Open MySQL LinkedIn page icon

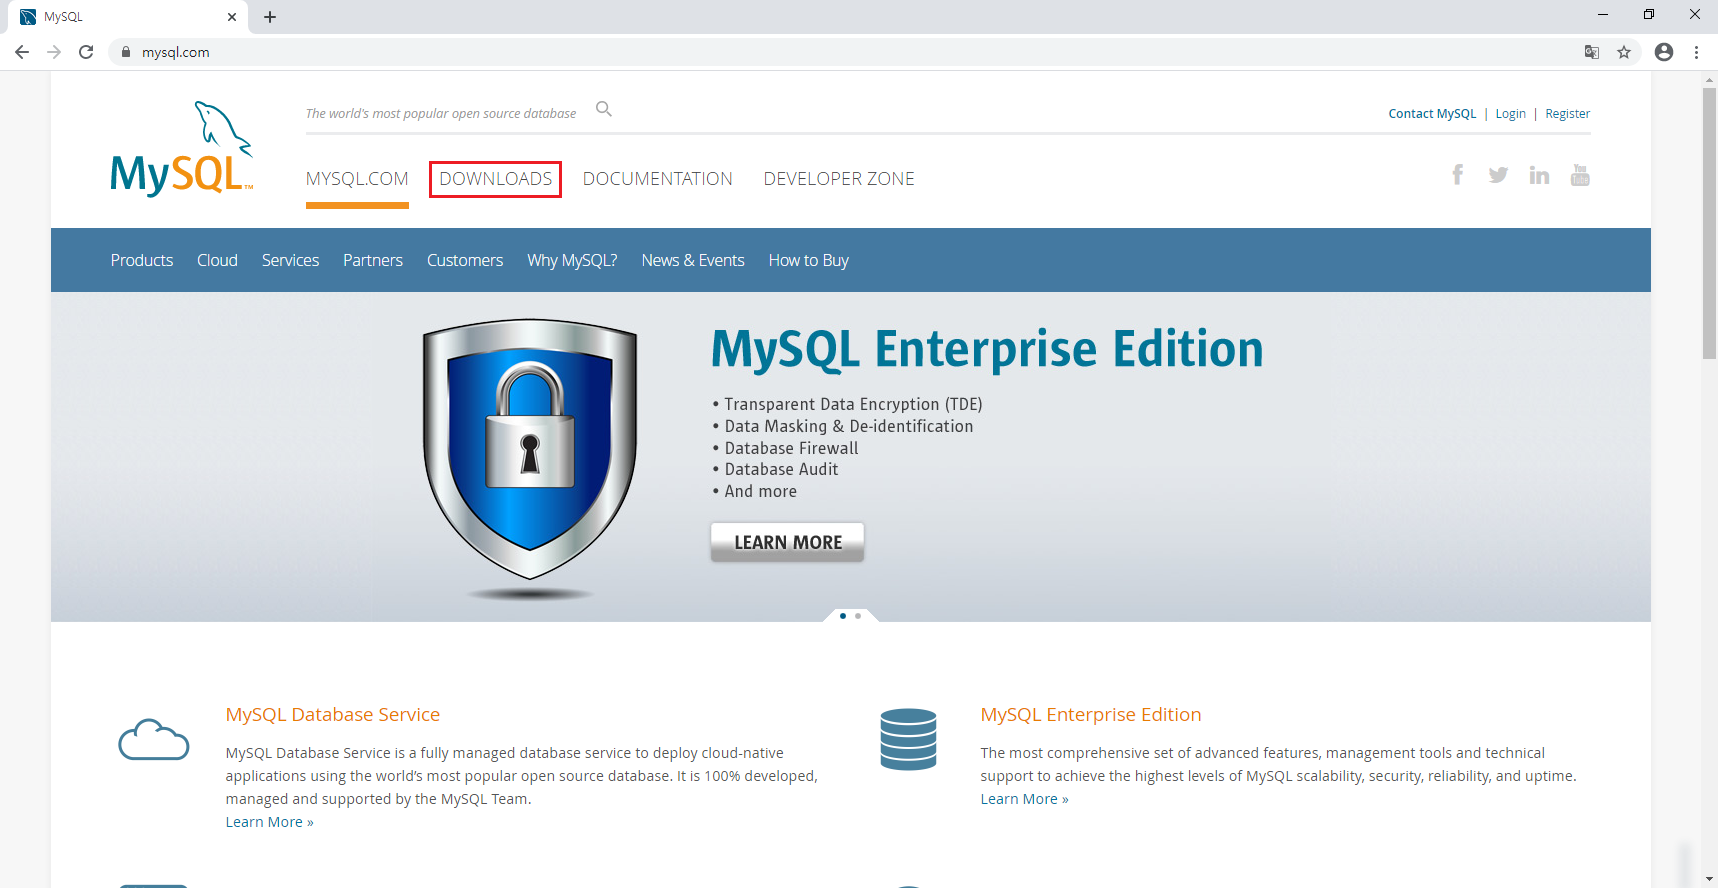(x=1539, y=175)
